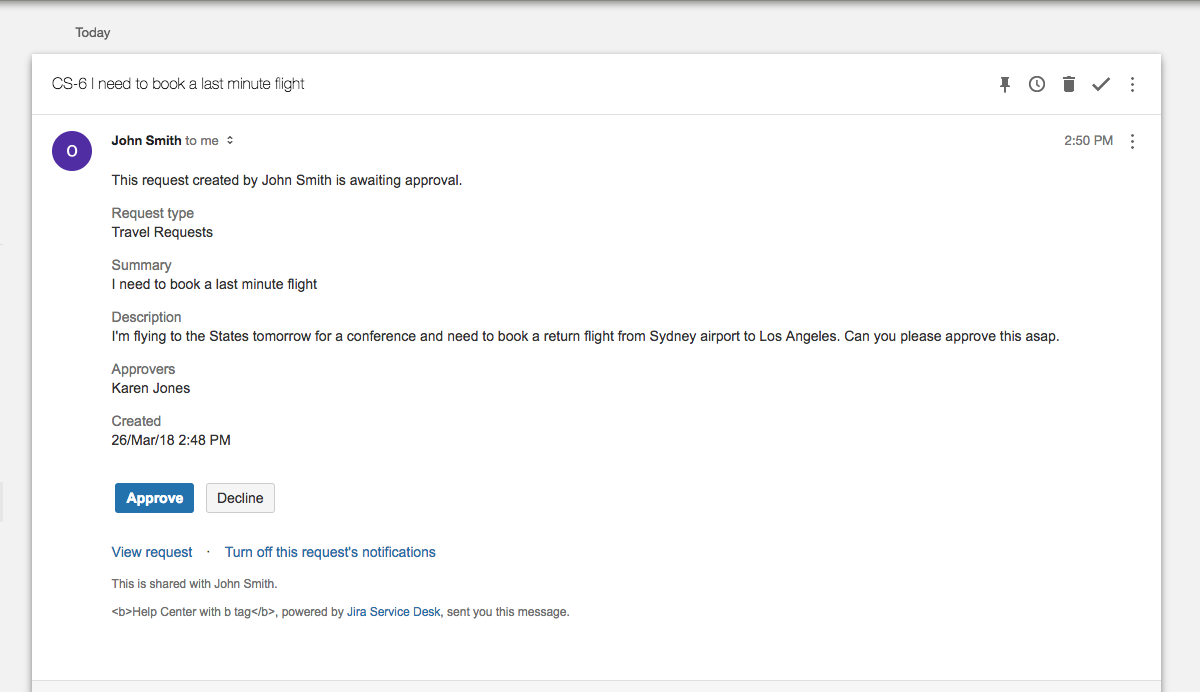The image size is (1200, 692).
Task: Click John Smith's purple avatar
Action: coord(71,150)
